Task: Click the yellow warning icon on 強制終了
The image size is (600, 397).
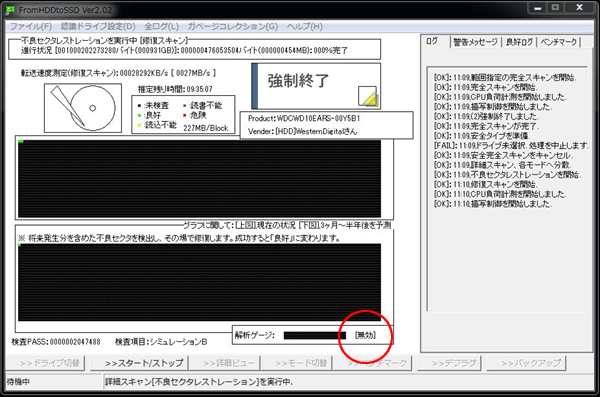Action: (x=368, y=96)
